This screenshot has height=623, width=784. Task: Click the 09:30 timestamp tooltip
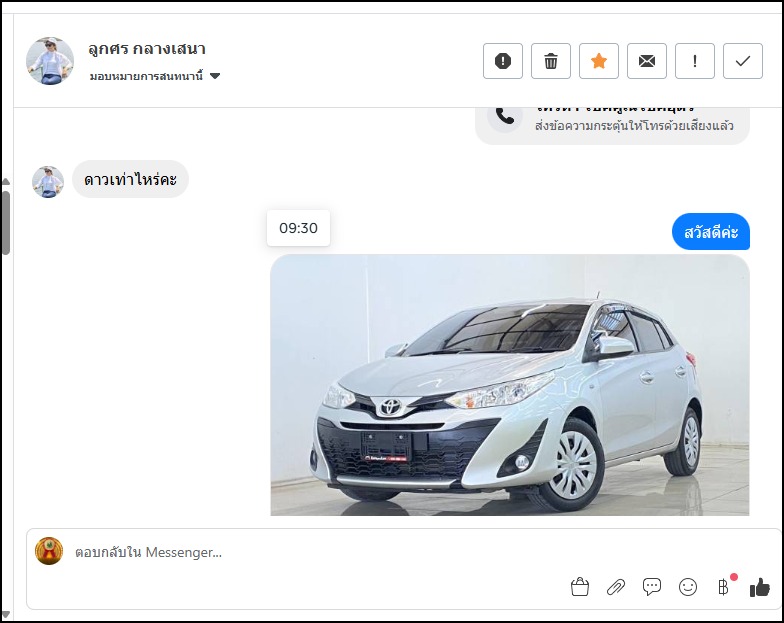click(x=298, y=228)
